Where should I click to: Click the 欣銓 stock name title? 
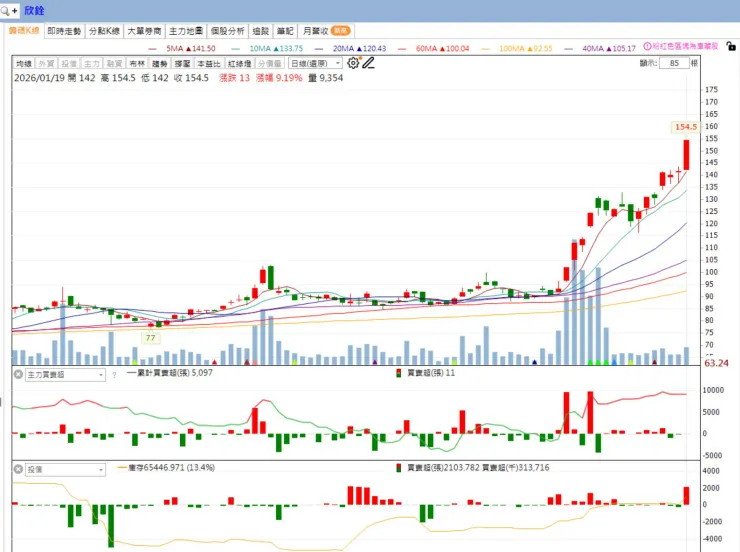[34, 10]
